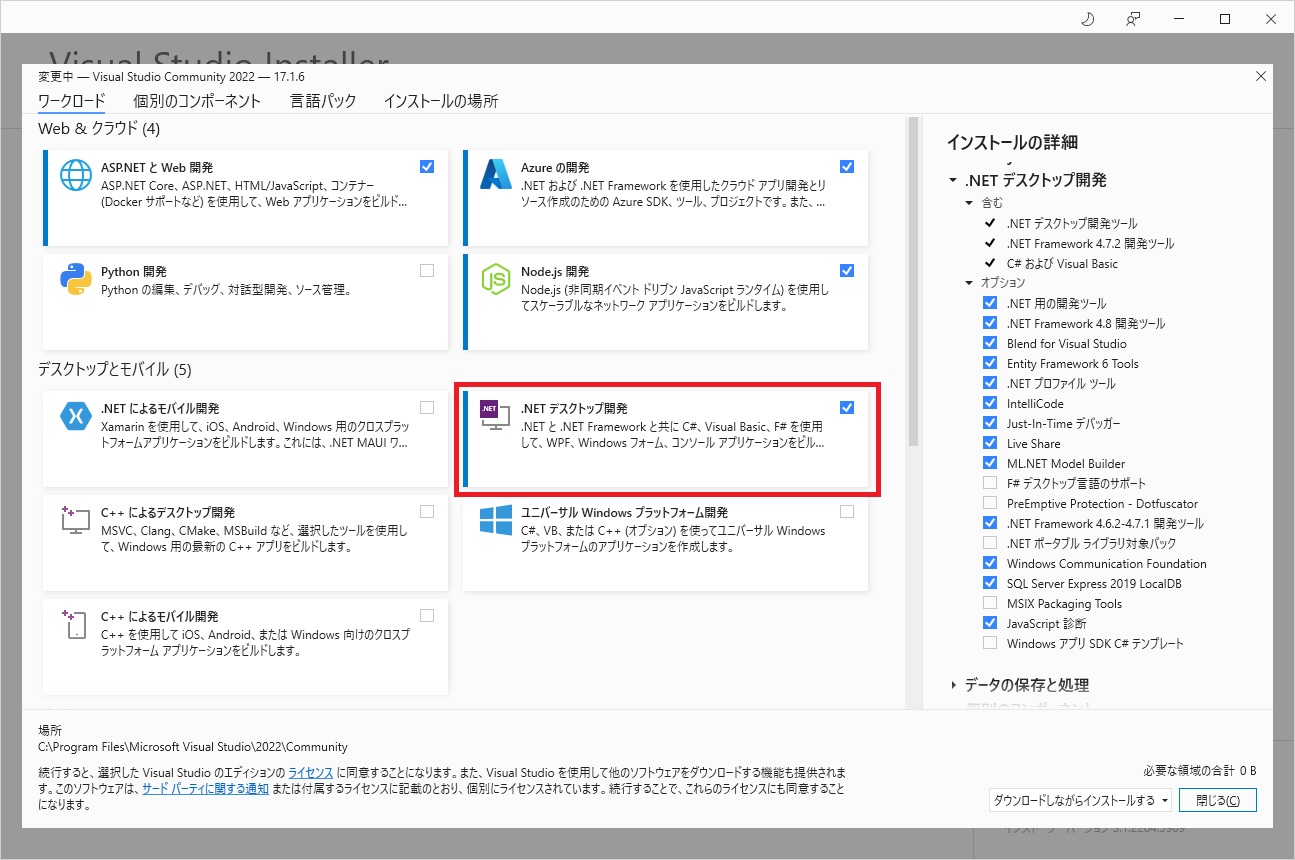1295x860 pixels.
Task: Check C++ によるデスクトップ開発 checkbox
Action: (427, 511)
